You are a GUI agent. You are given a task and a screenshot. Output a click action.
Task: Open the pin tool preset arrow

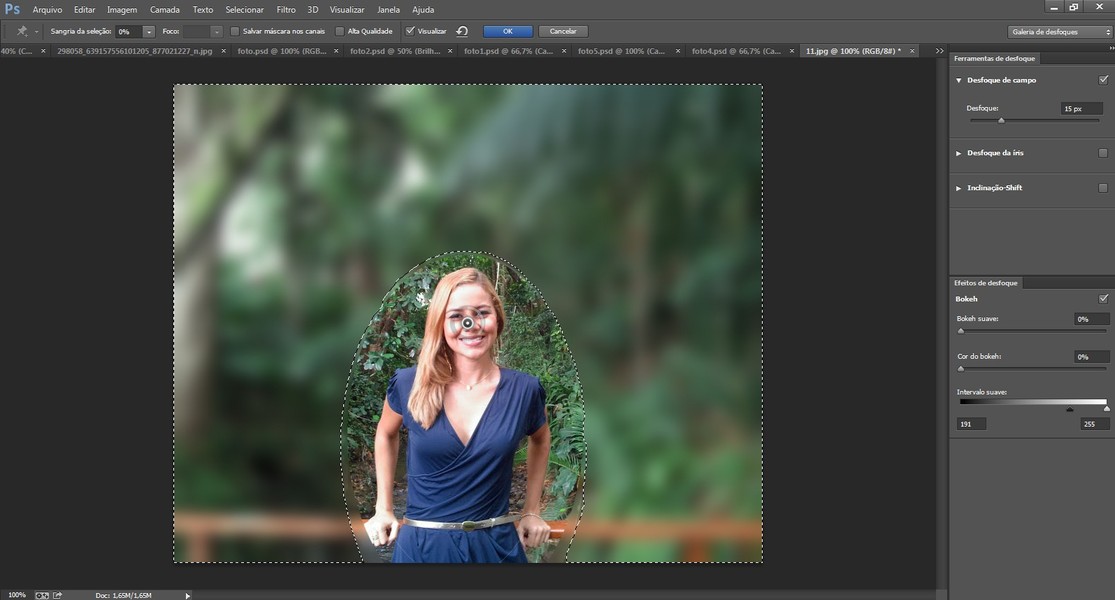[36, 32]
